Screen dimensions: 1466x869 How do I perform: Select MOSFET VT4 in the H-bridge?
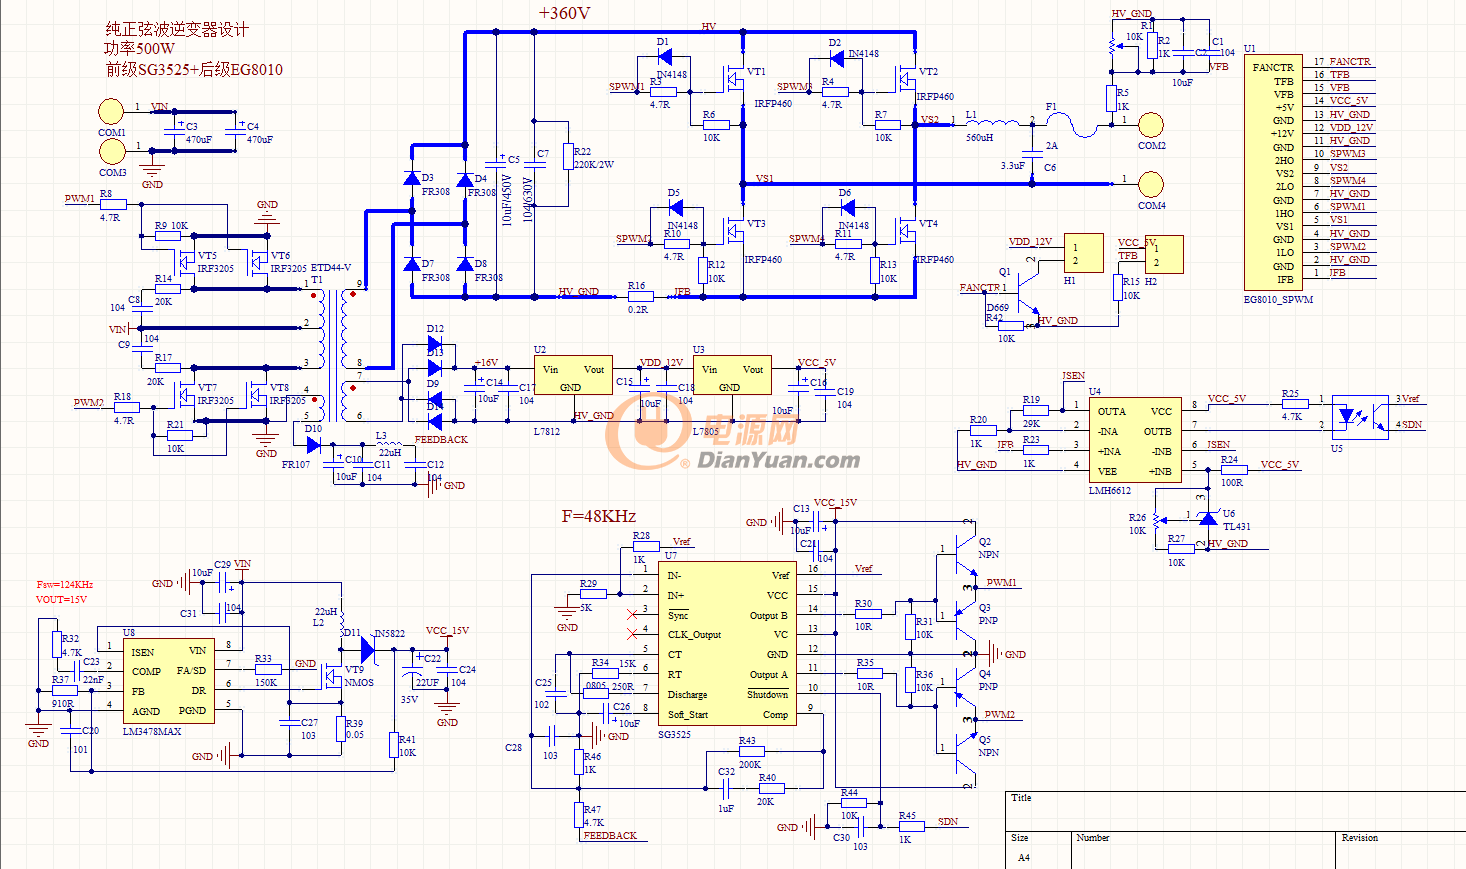point(907,231)
